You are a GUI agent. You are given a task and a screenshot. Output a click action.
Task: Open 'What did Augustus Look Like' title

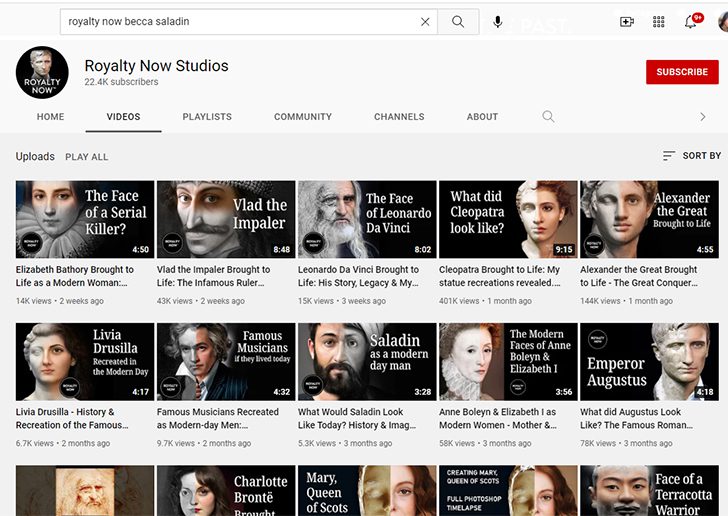click(x=637, y=418)
